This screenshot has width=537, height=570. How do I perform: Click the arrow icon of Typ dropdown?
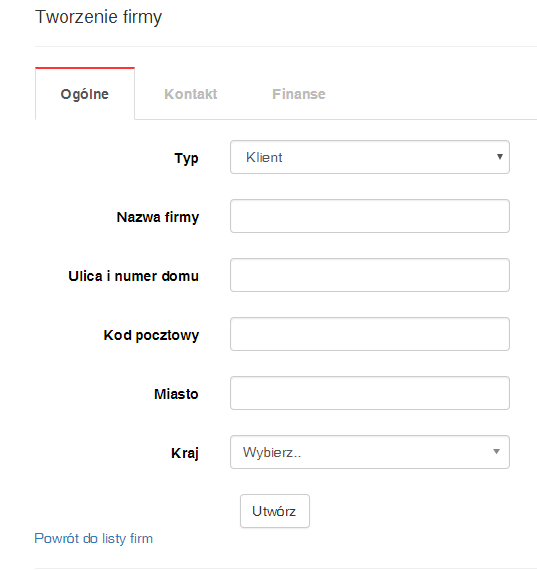coord(500,157)
